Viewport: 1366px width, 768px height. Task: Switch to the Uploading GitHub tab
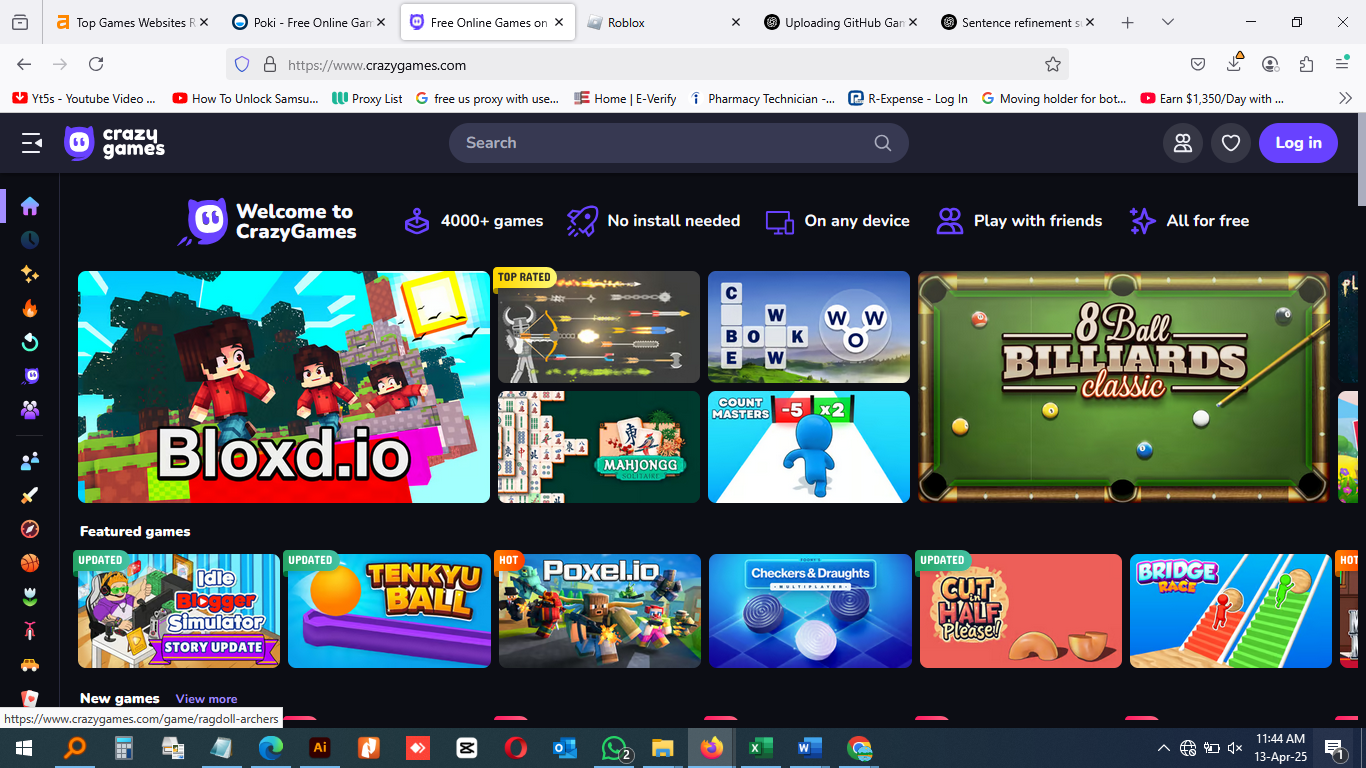[840, 22]
